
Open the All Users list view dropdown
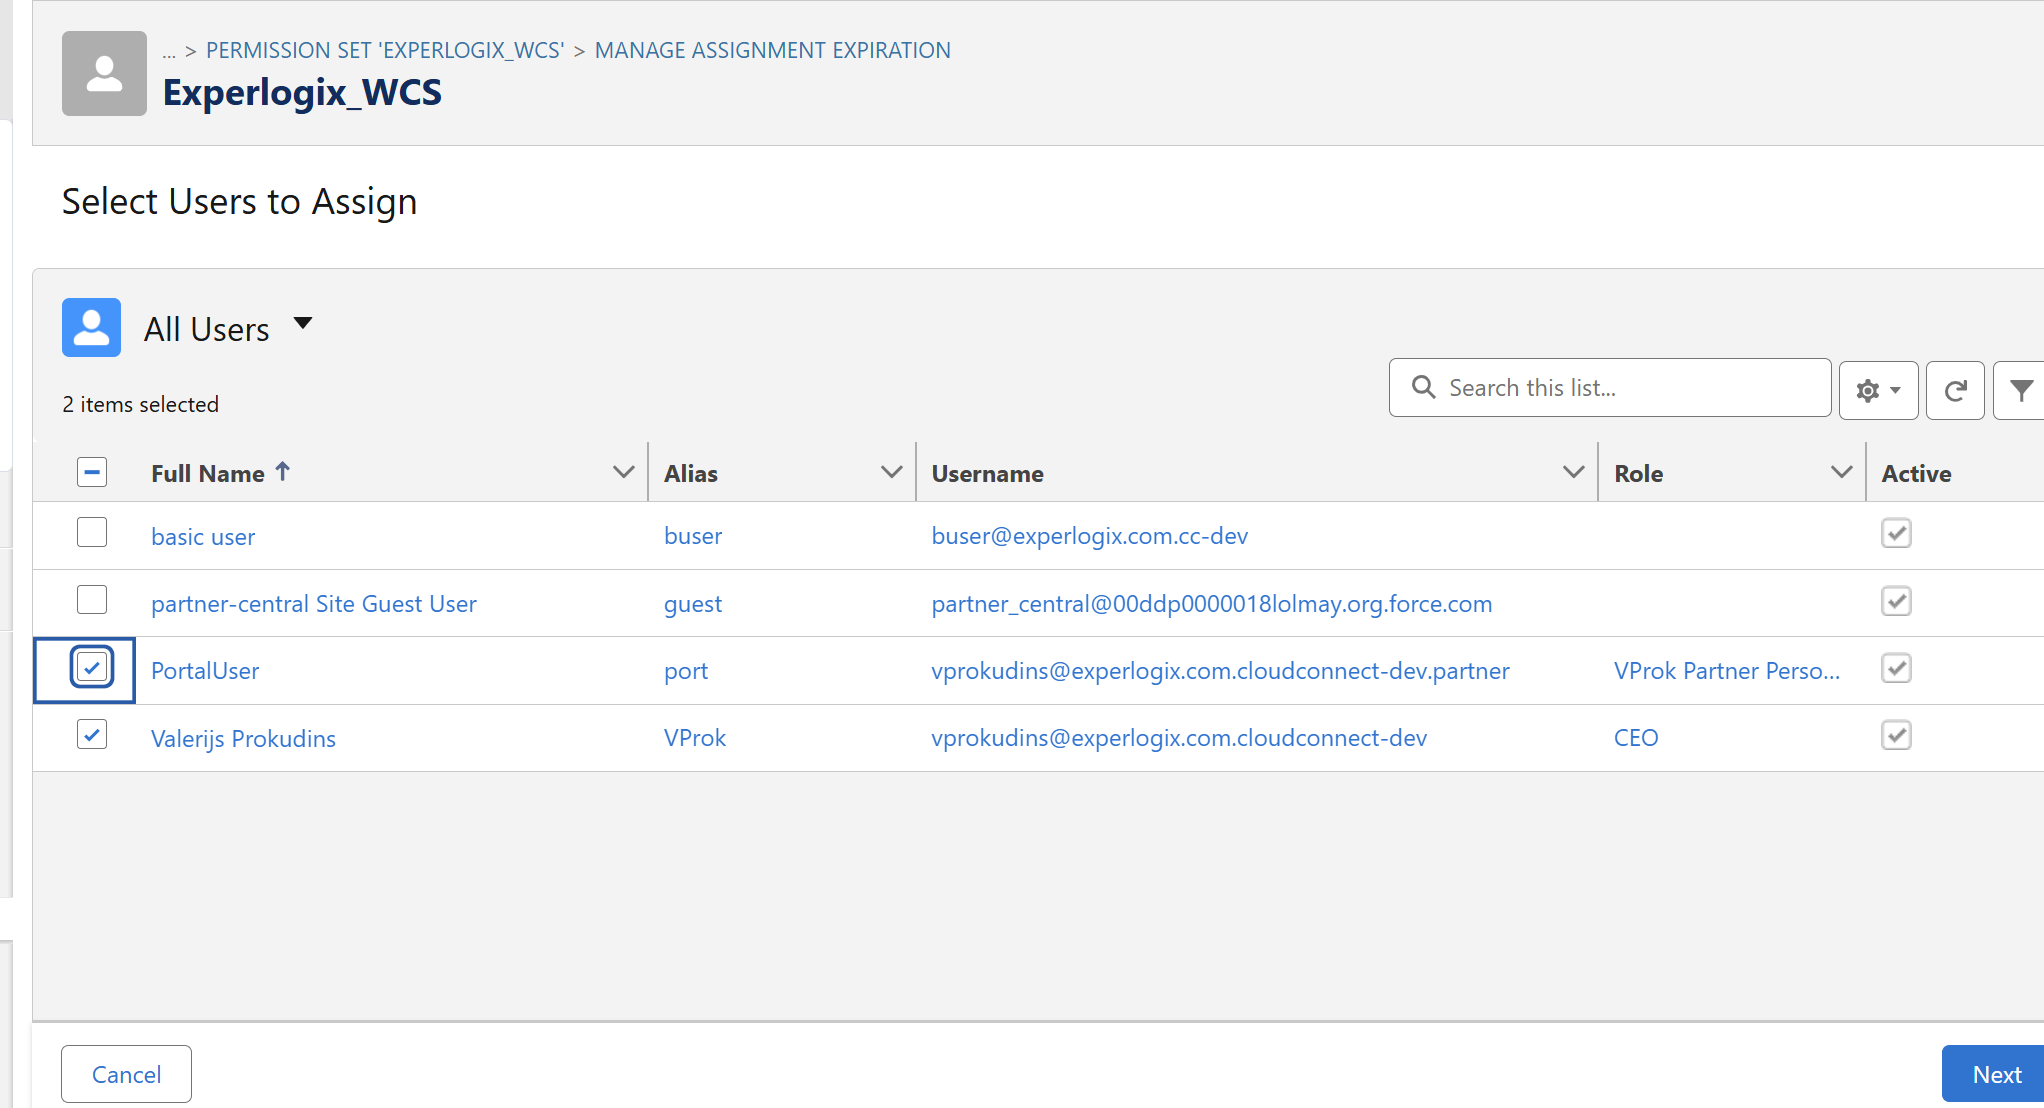[303, 324]
